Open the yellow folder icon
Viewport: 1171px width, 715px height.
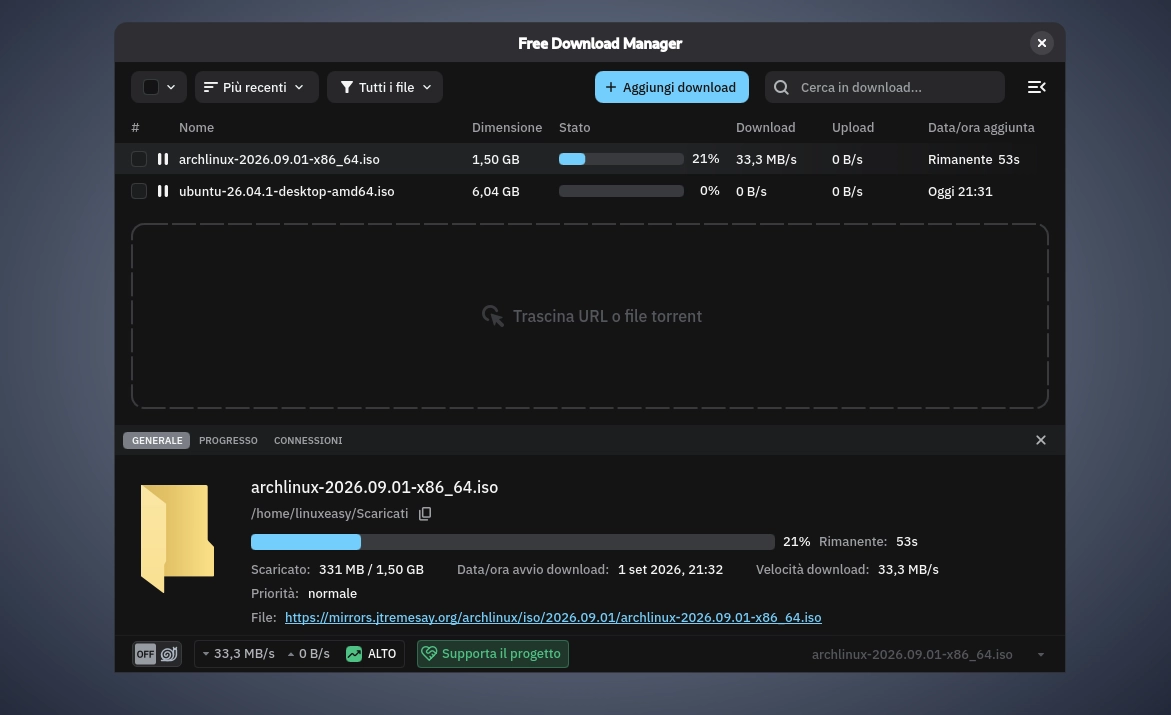click(x=177, y=538)
